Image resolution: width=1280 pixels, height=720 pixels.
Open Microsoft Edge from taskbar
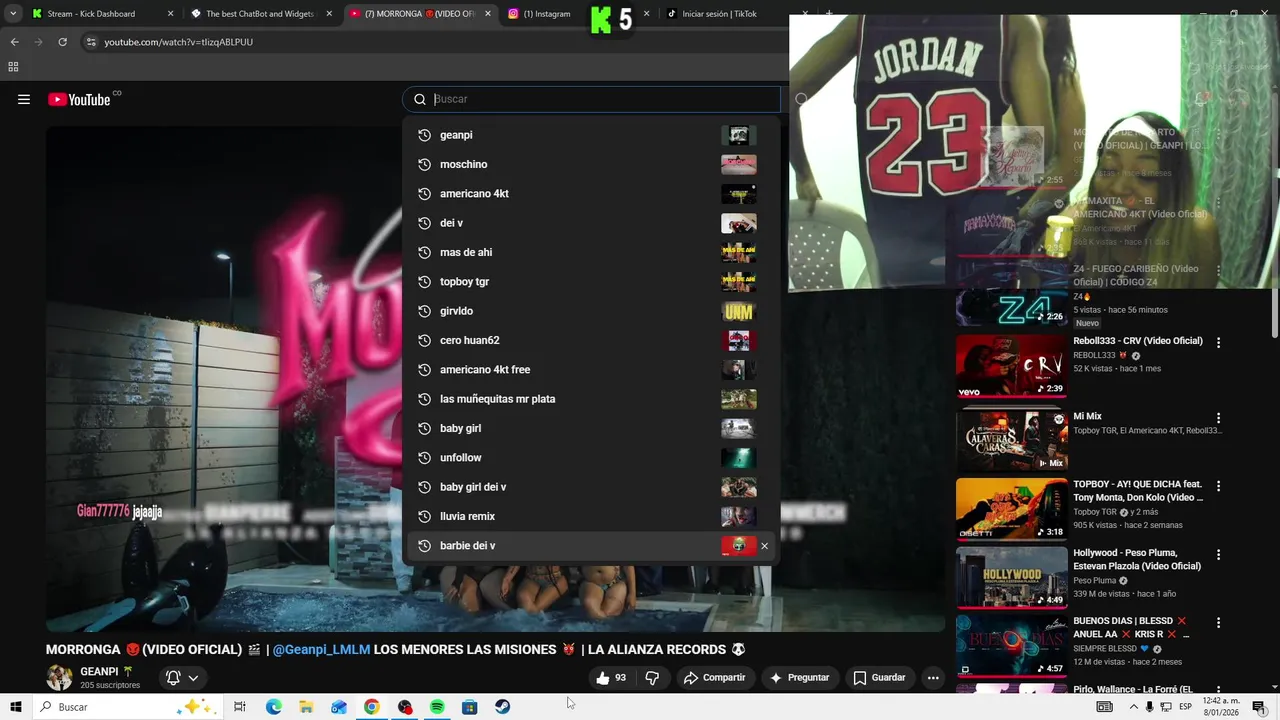click(273, 707)
